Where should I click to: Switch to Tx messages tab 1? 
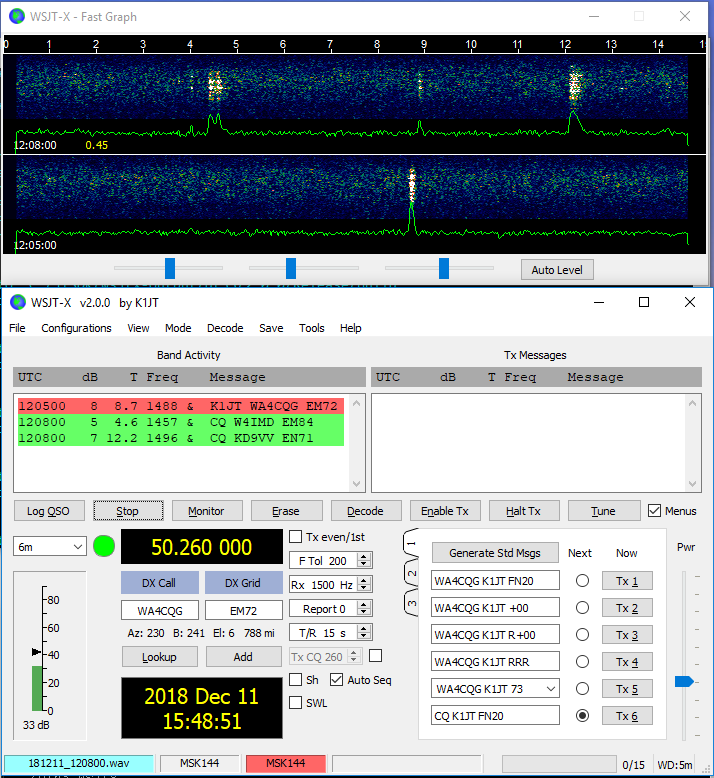click(x=411, y=543)
